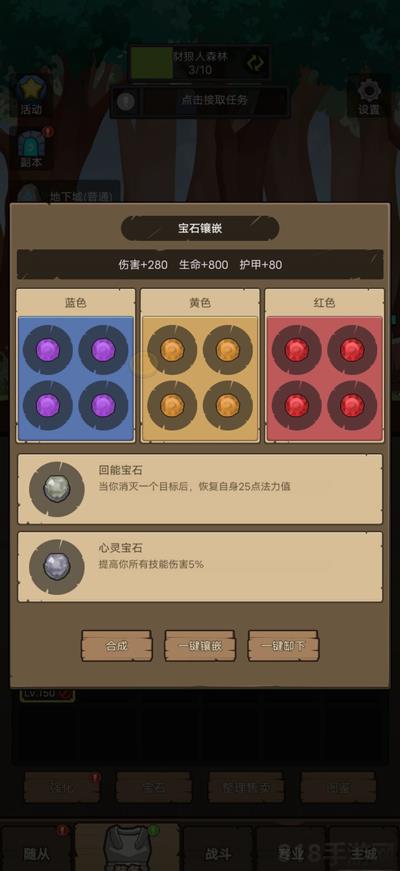Click the 合成 button
400x871 pixels.
(117, 646)
